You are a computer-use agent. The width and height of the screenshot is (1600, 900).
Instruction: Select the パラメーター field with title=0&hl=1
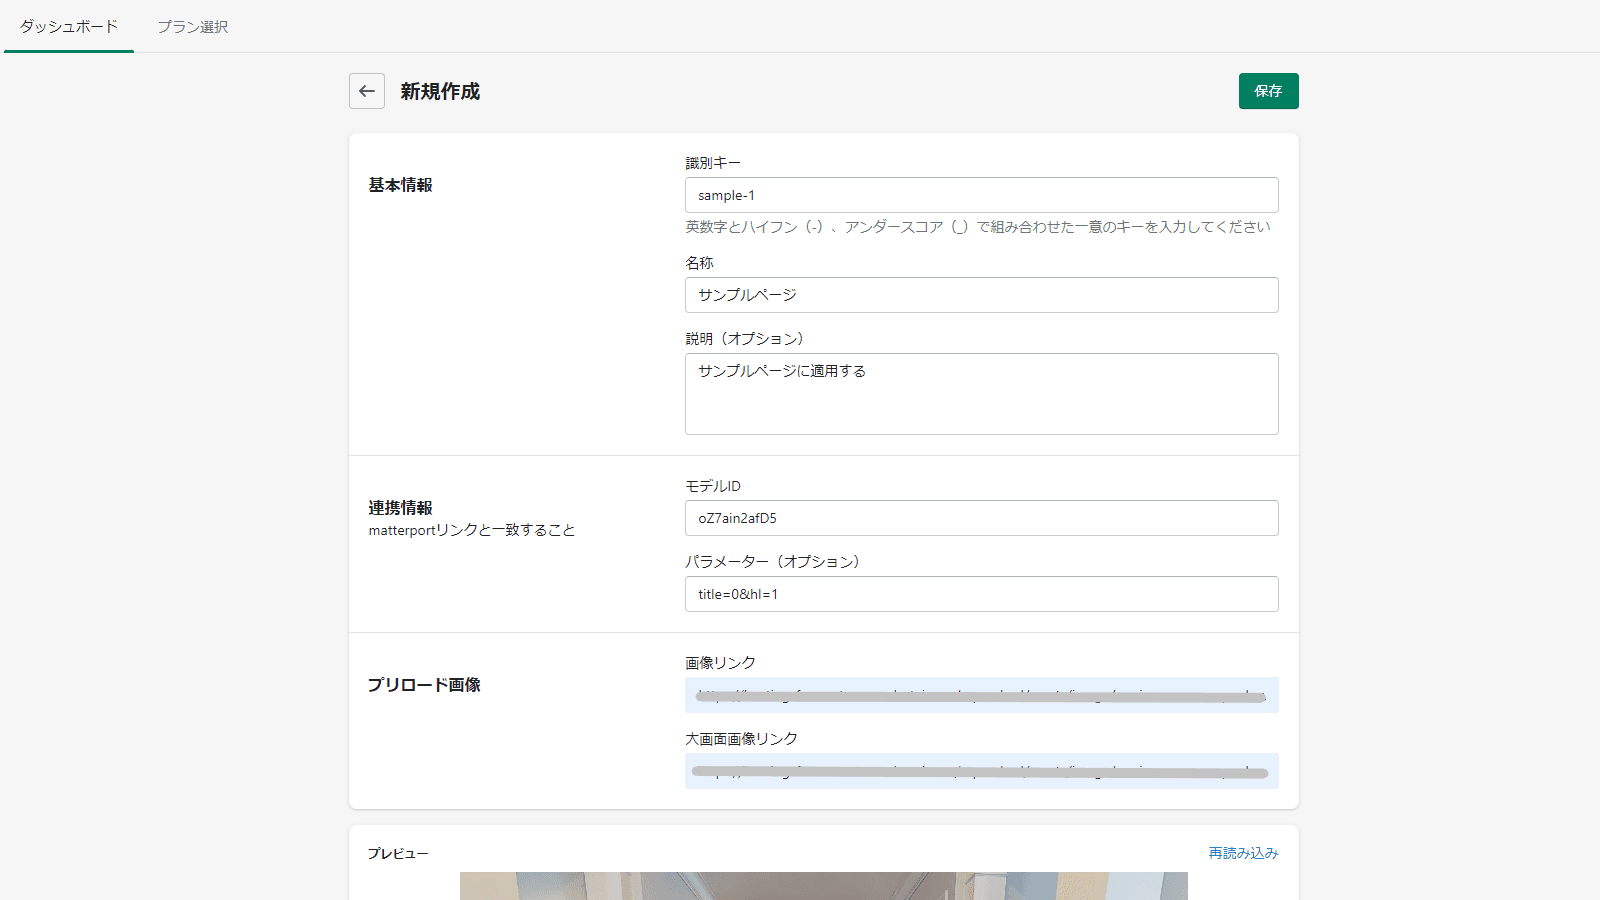click(x=981, y=593)
